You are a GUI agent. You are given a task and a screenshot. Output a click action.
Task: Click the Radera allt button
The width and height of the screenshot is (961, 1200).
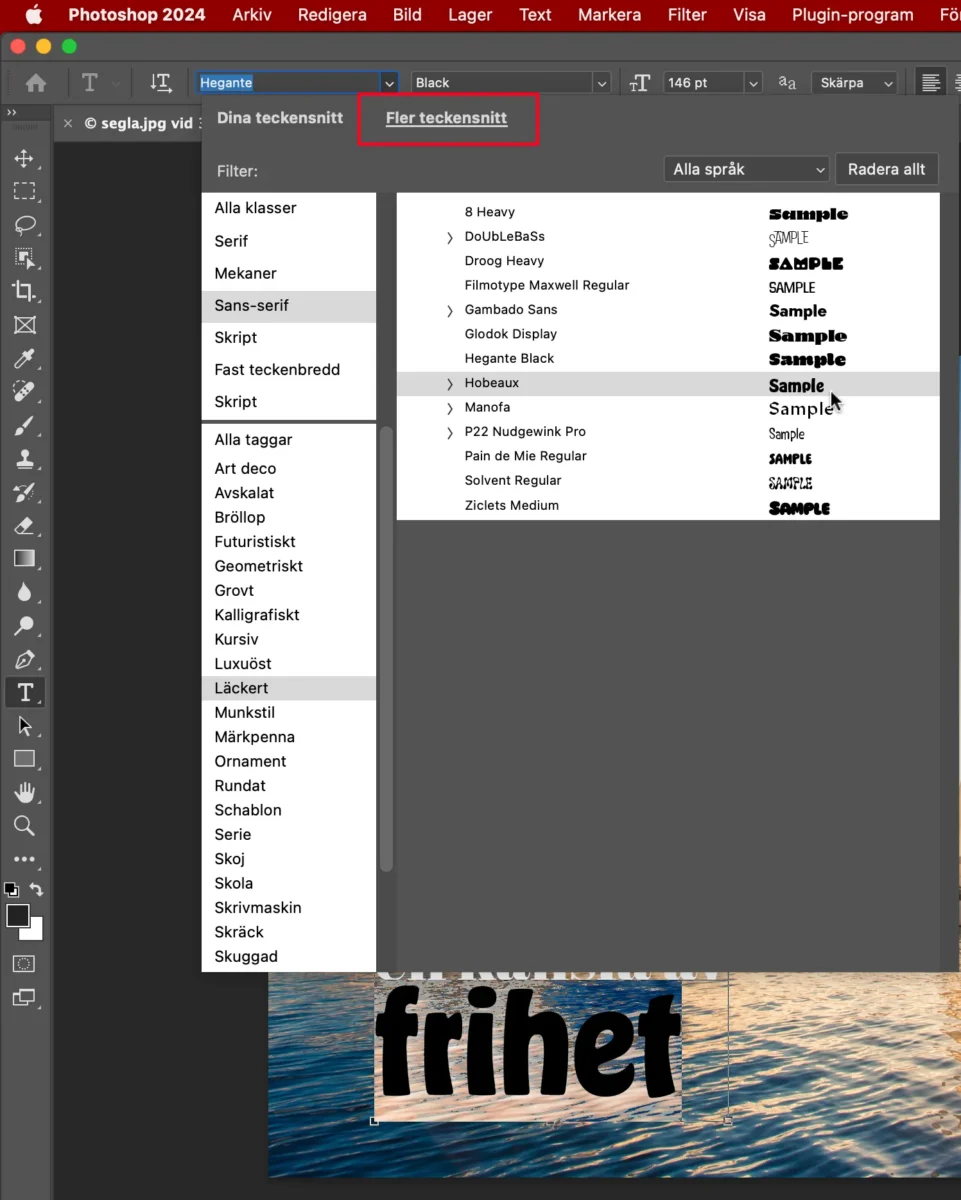(x=887, y=169)
